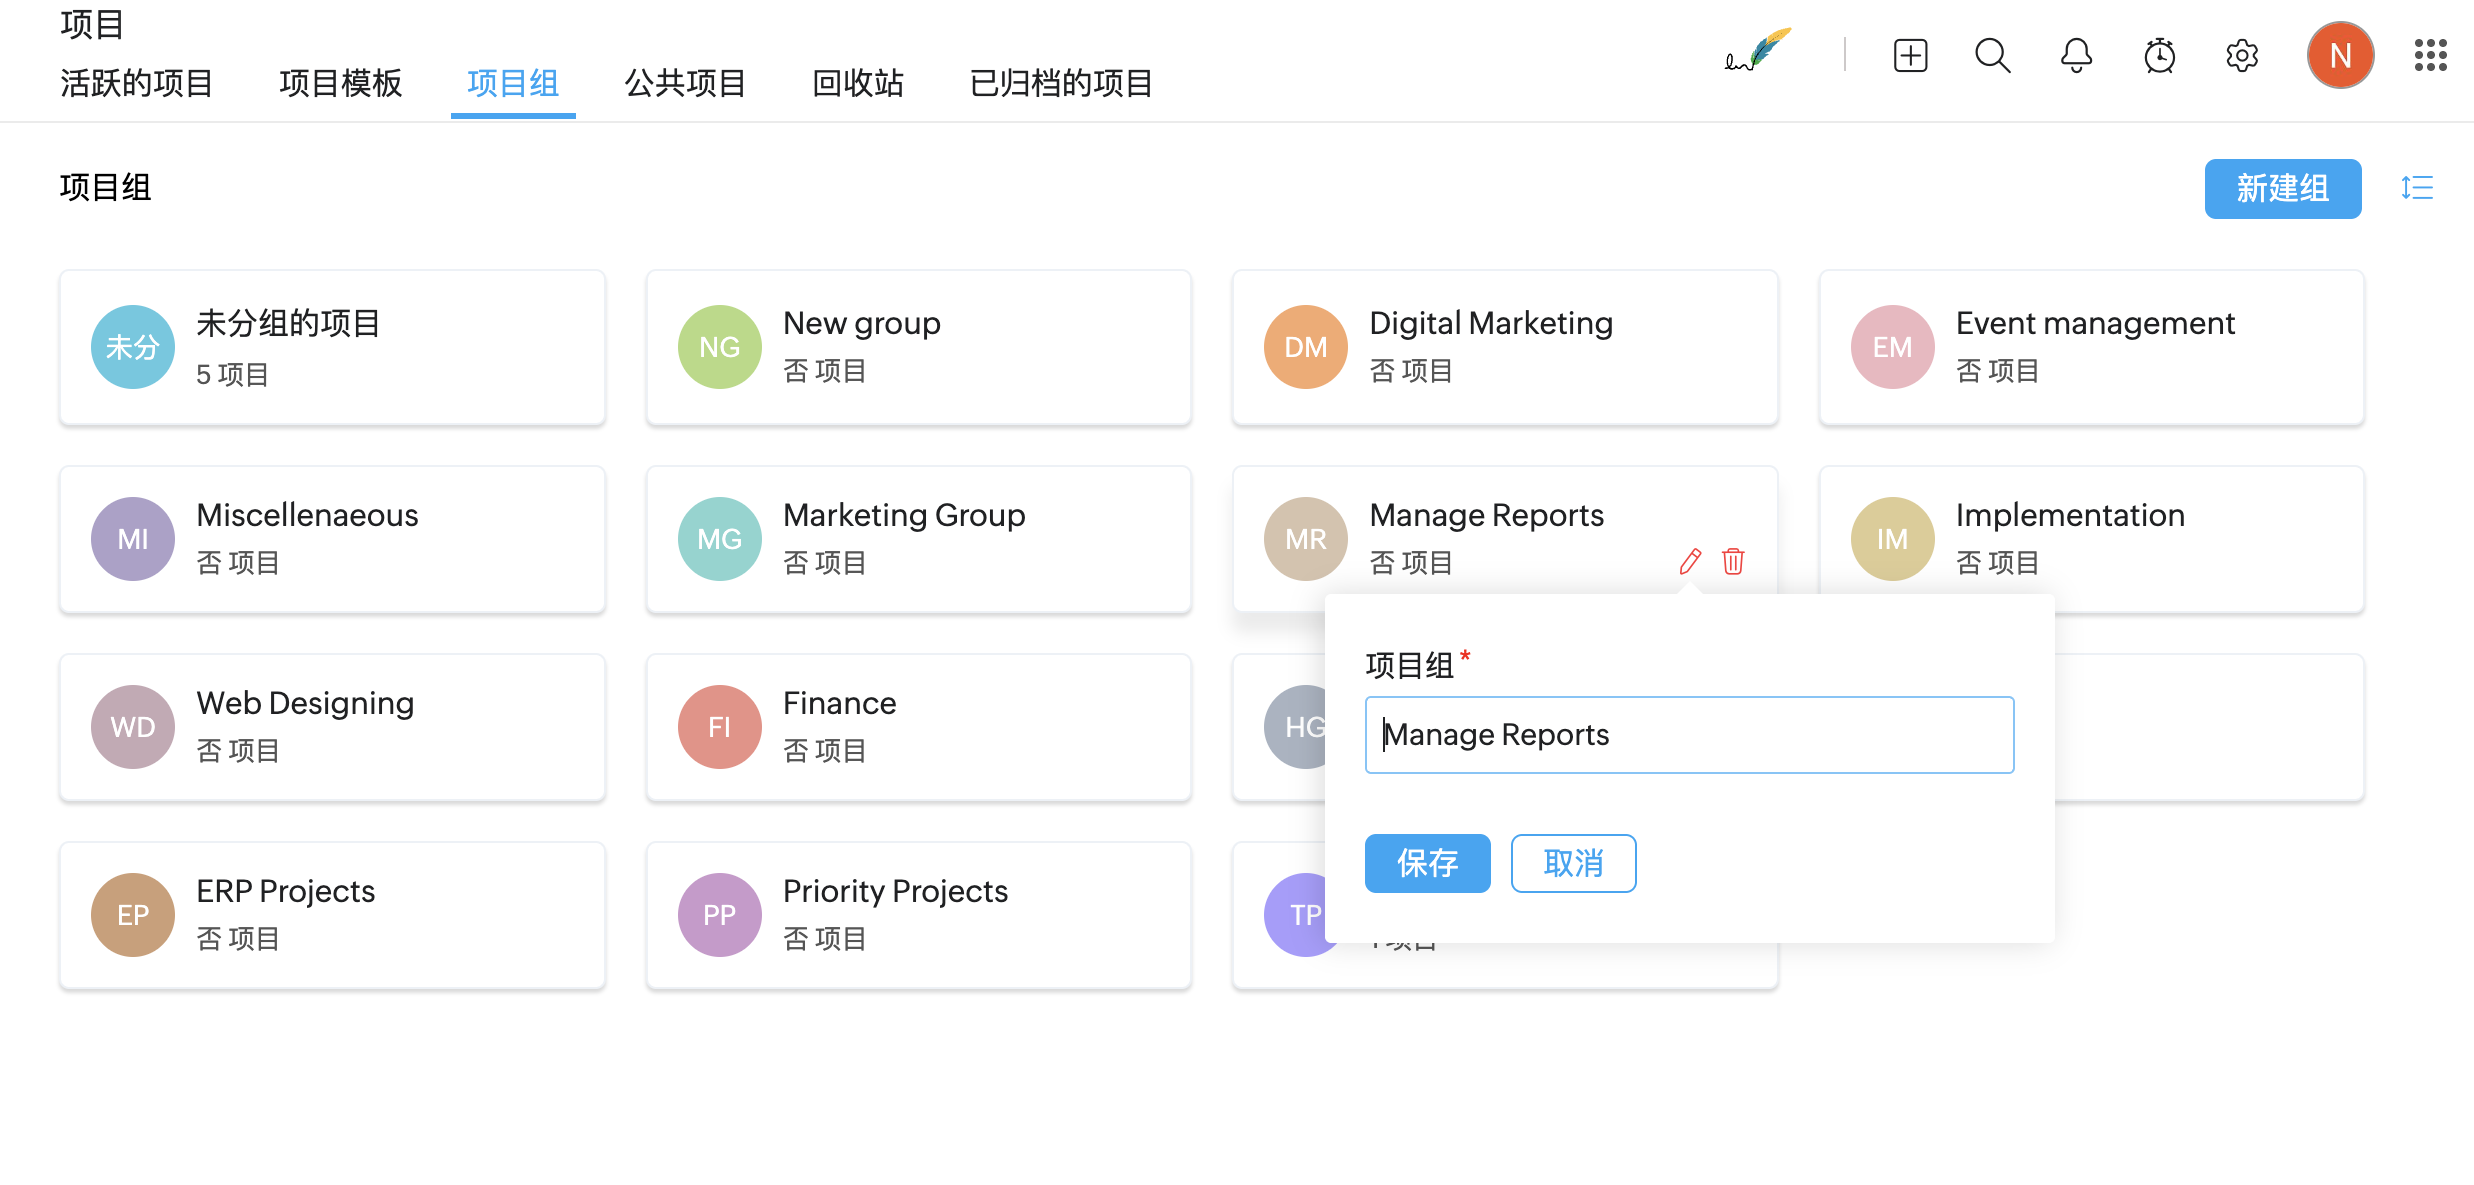This screenshot has height=1185, width=2474.
Task: Open the 已归档的项目 tab
Action: pyautogui.click(x=1060, y=83)
